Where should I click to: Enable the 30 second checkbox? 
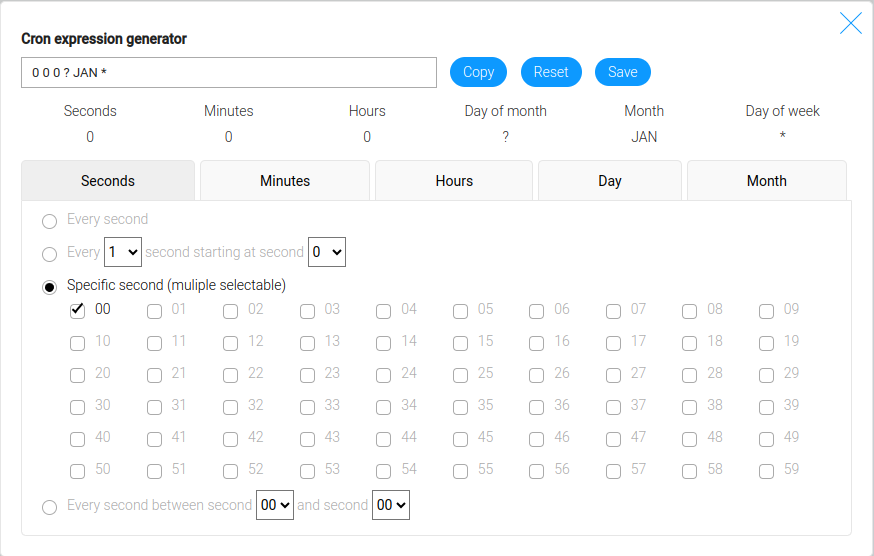77,407
